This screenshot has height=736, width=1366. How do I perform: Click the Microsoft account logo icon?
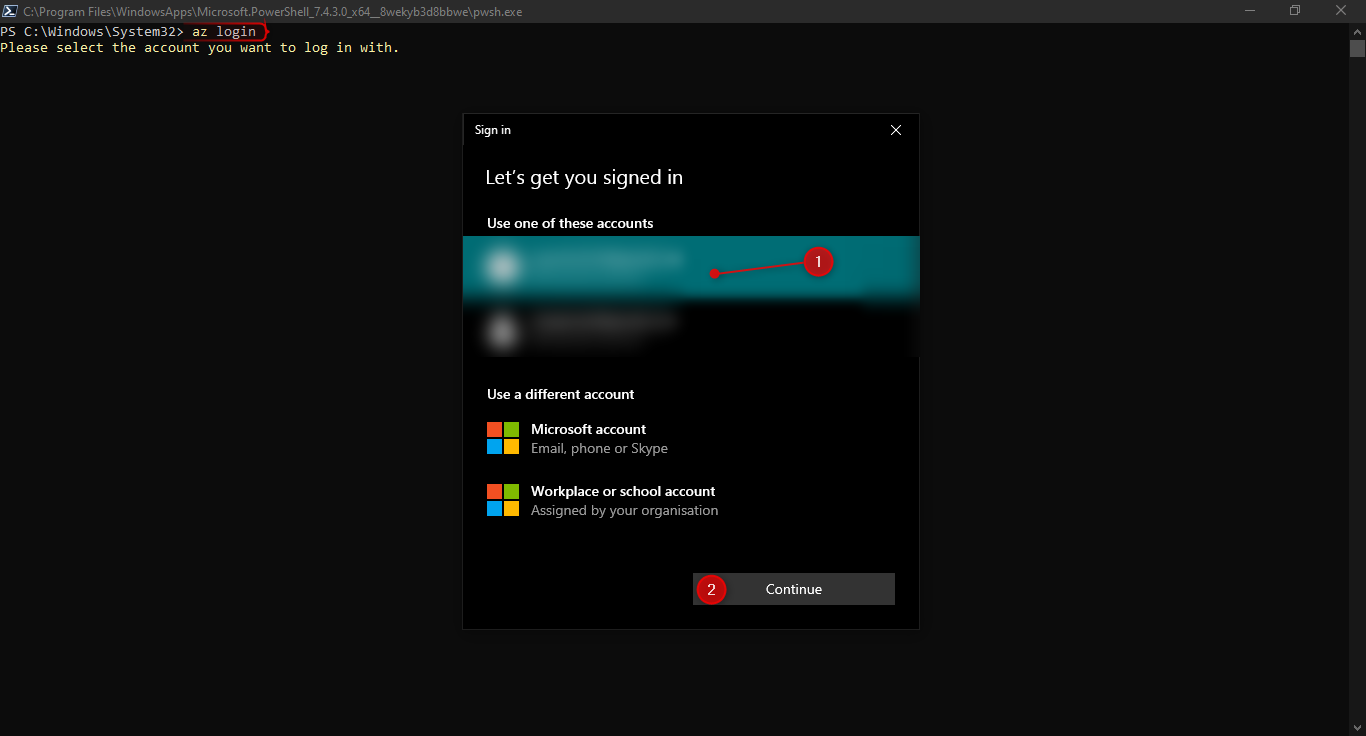tap(503, 438)
